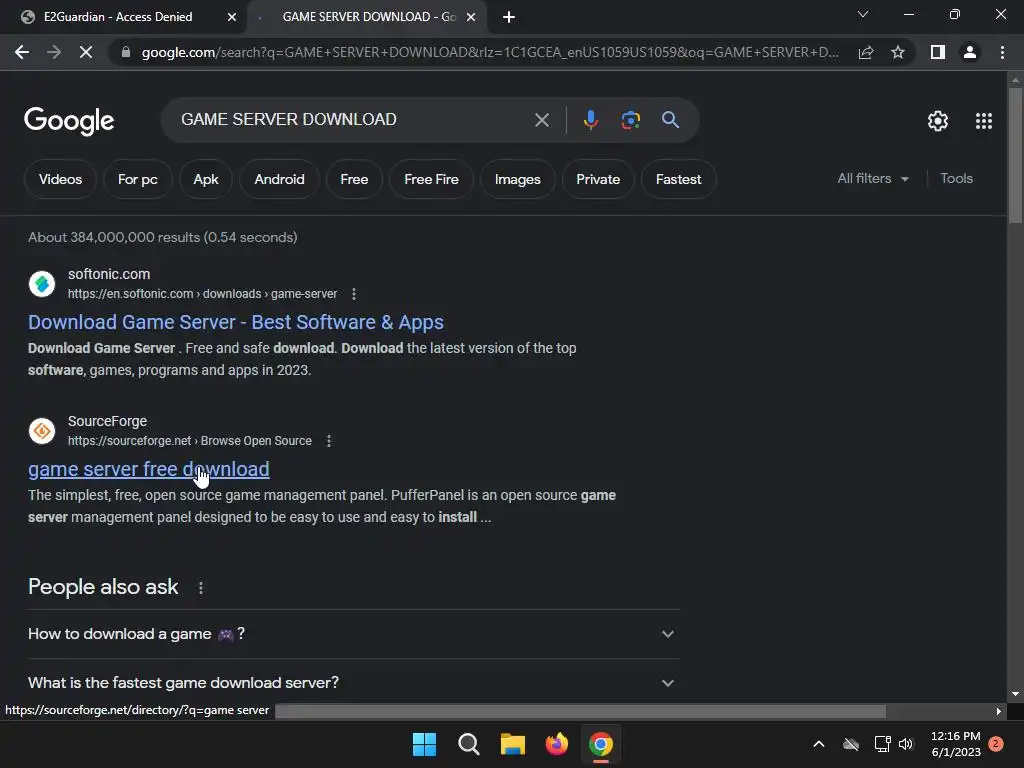
Task: Click the scroll right arrow
Action: [999, 711]
